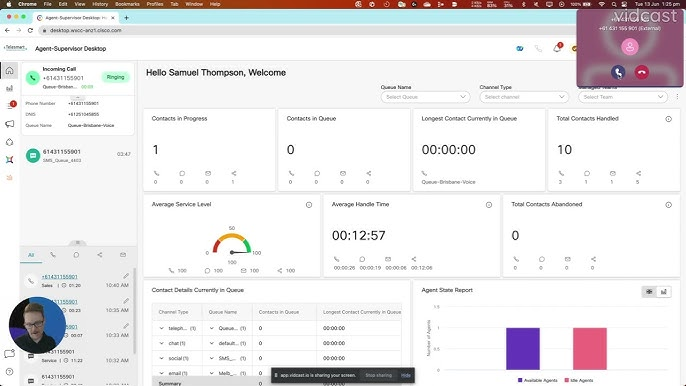Viewport: 686px width, 386px height.
Task: Open the Channel Type dropdown
Action: pos(524,97)
